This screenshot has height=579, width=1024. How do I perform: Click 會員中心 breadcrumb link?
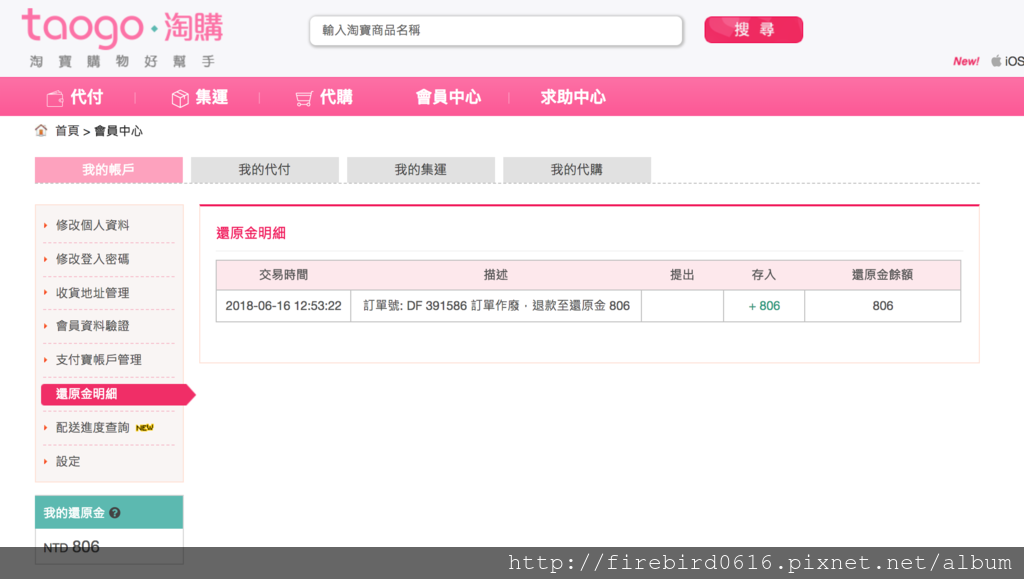tap(118, 131)
